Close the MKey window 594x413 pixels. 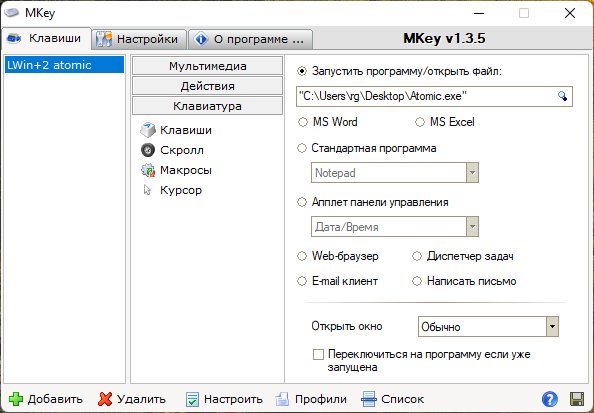pos(570,13)
